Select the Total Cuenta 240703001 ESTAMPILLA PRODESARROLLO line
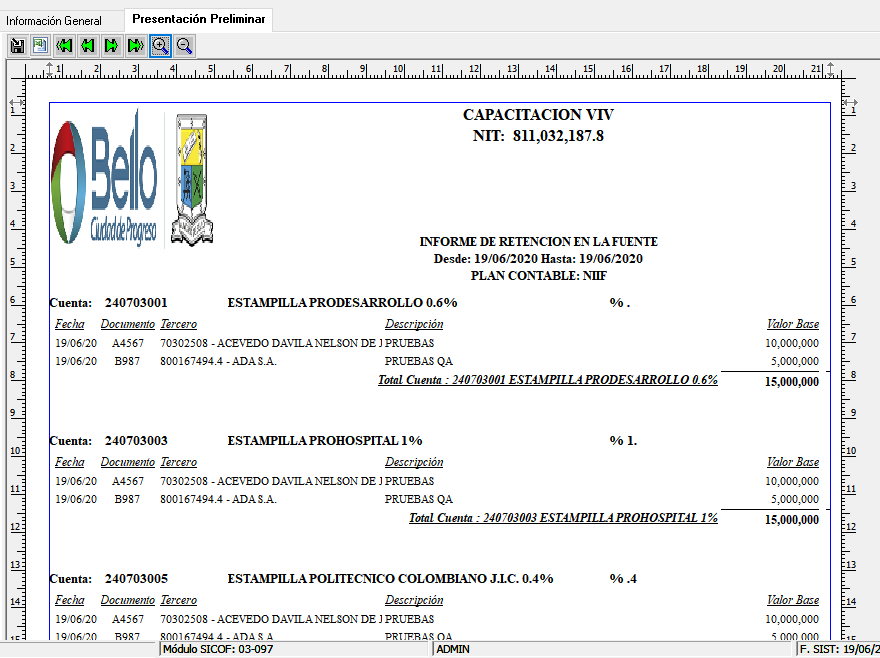This screenshot has width=880, height=658. point(547,380)
